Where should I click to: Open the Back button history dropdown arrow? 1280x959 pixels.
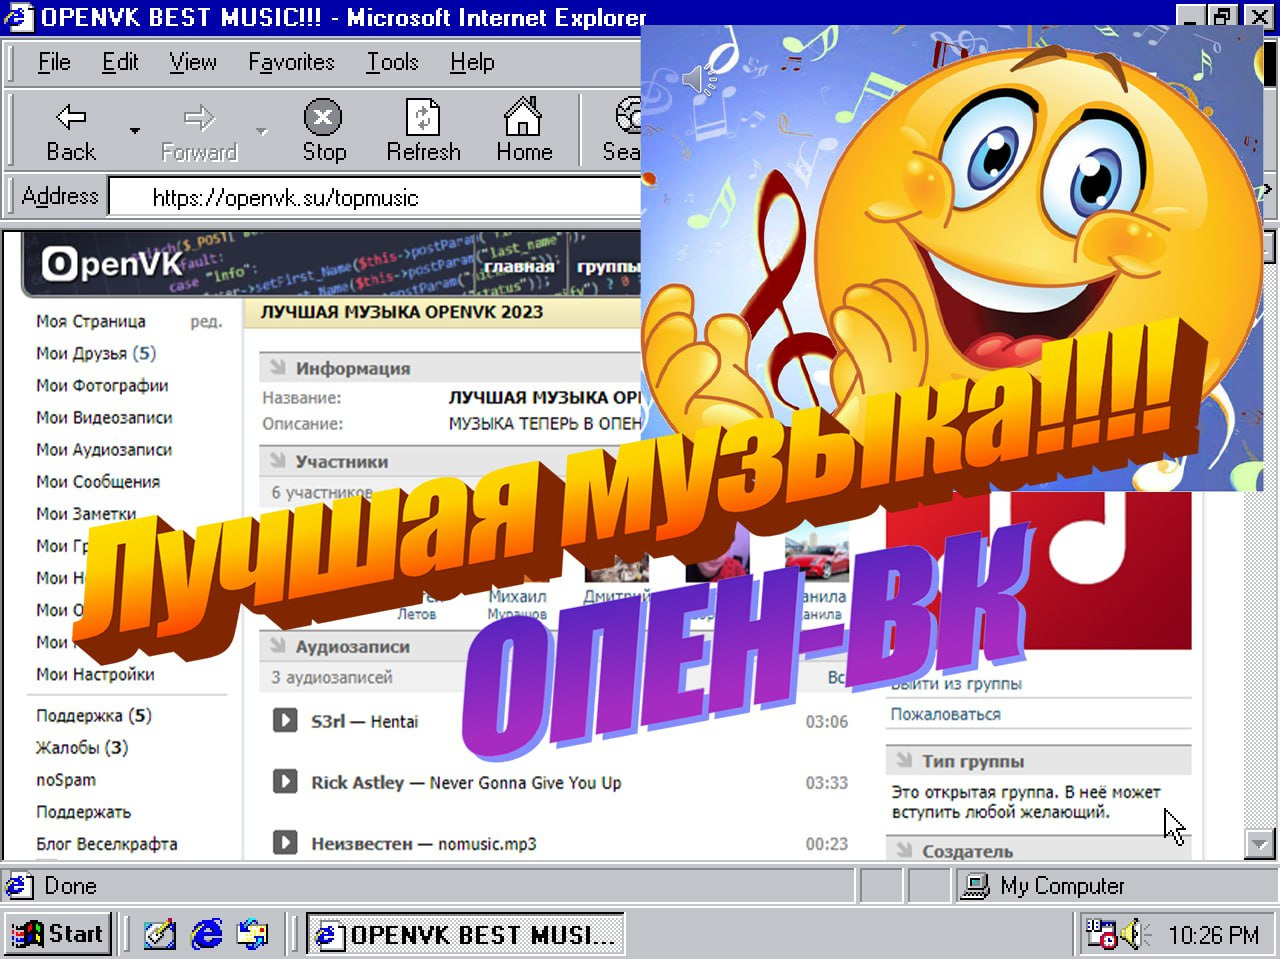134,132
